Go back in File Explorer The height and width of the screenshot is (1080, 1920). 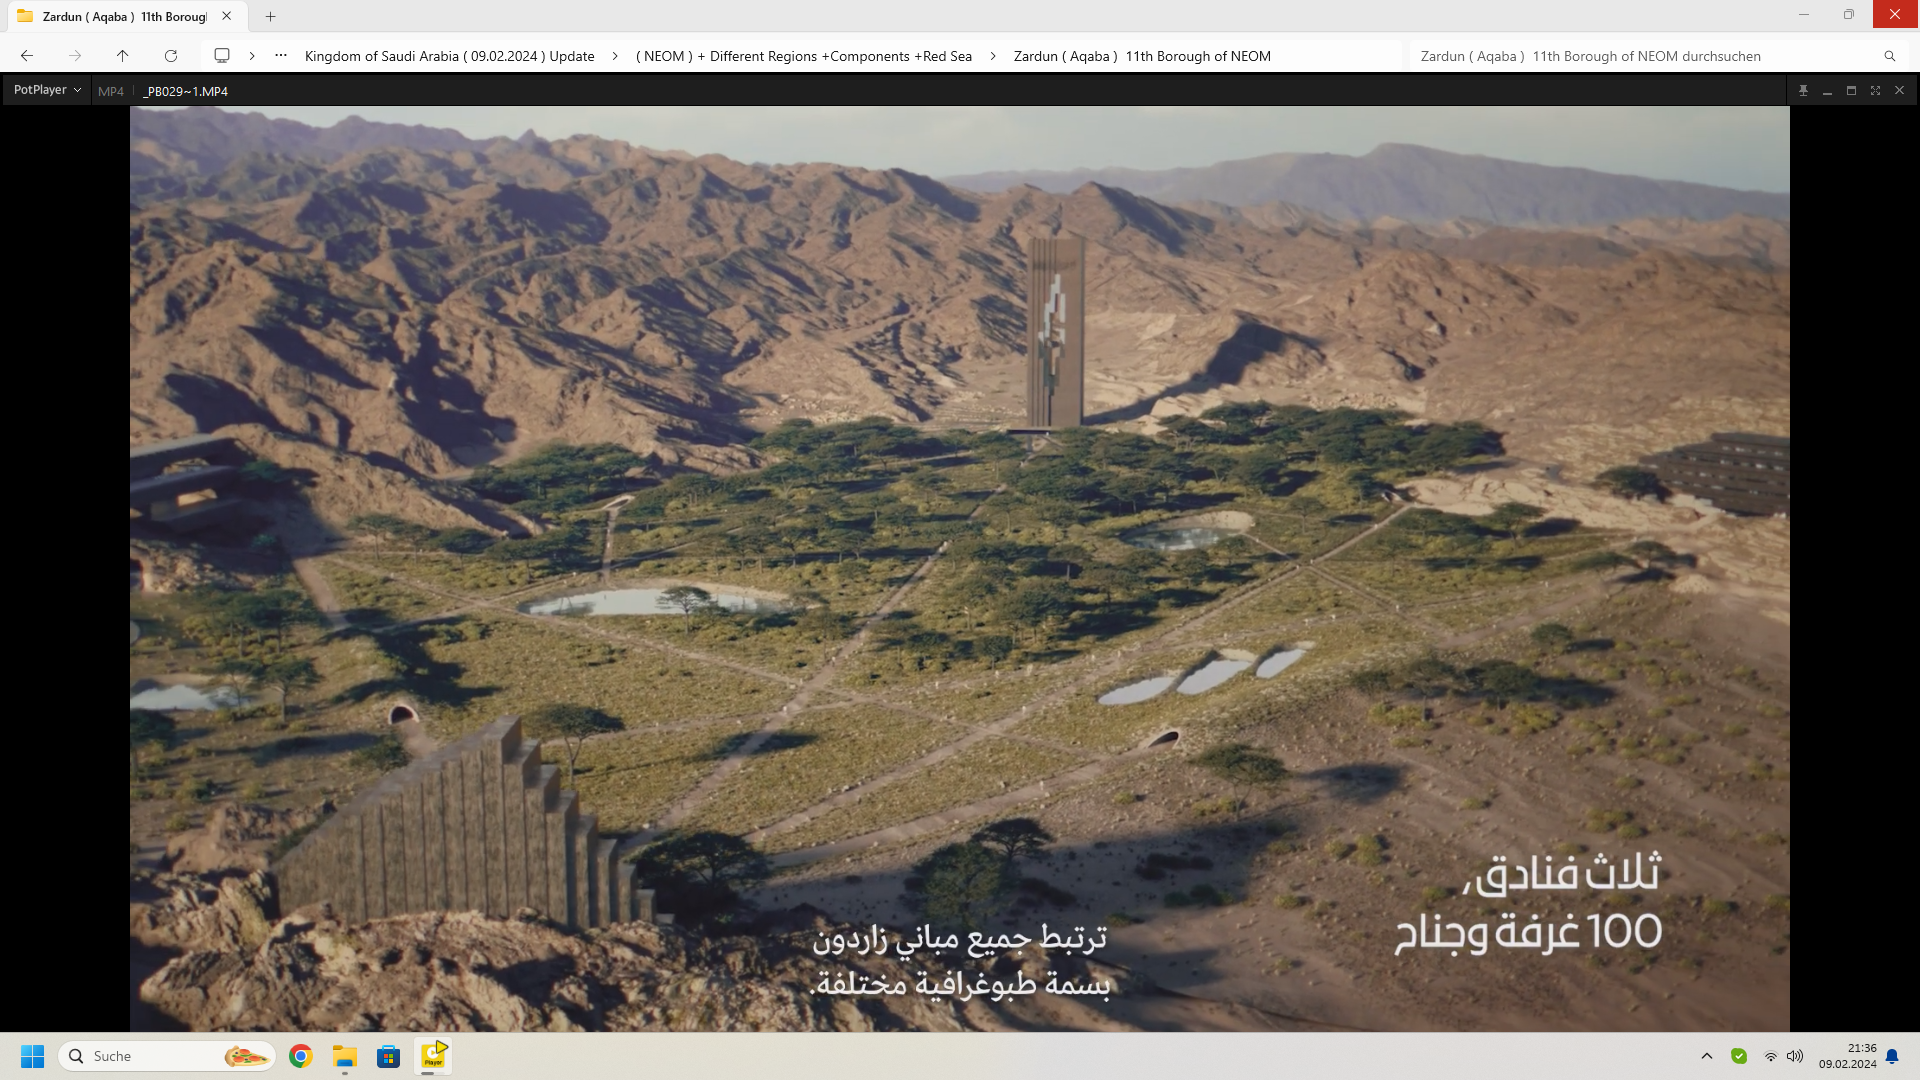coord(27,56)
